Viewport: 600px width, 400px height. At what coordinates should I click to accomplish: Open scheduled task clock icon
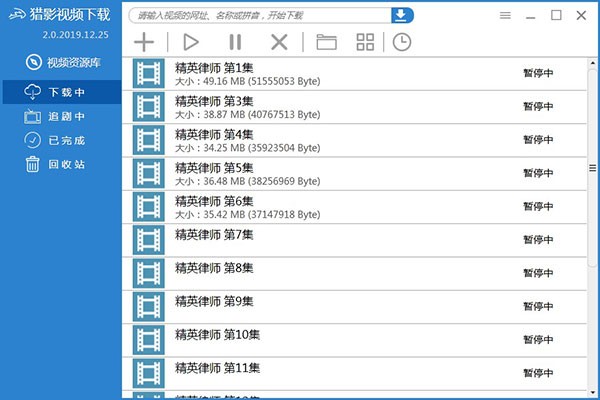tap(401, 42)
